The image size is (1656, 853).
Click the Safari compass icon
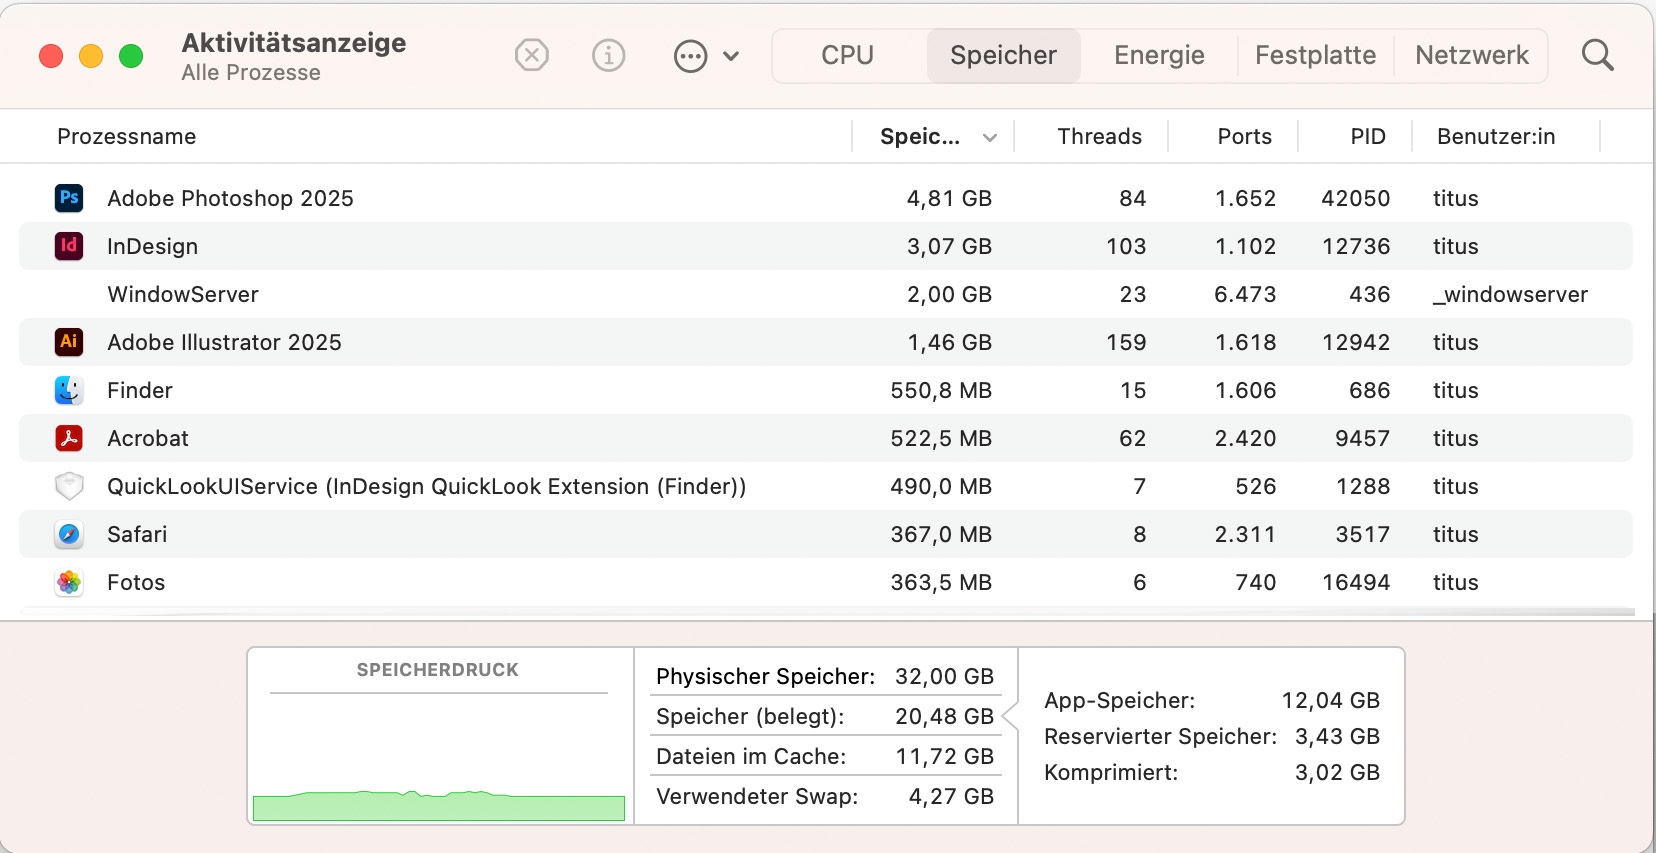[69, 534]
